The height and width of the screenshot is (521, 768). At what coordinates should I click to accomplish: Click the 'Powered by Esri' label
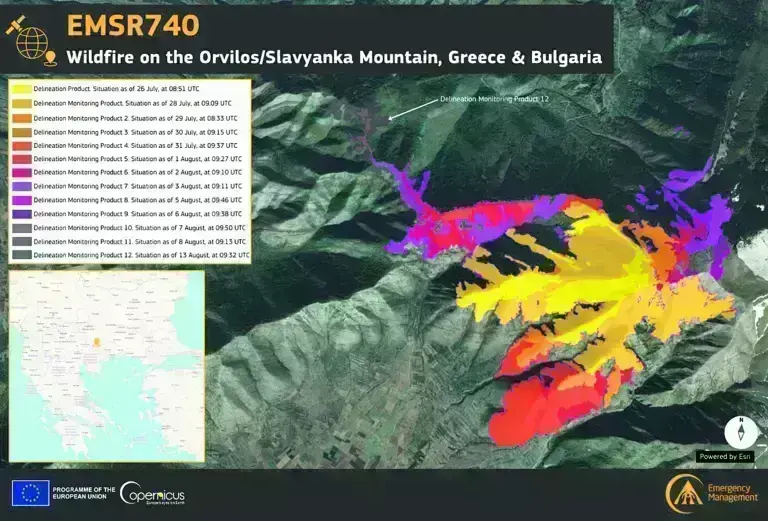pos(725,456)
